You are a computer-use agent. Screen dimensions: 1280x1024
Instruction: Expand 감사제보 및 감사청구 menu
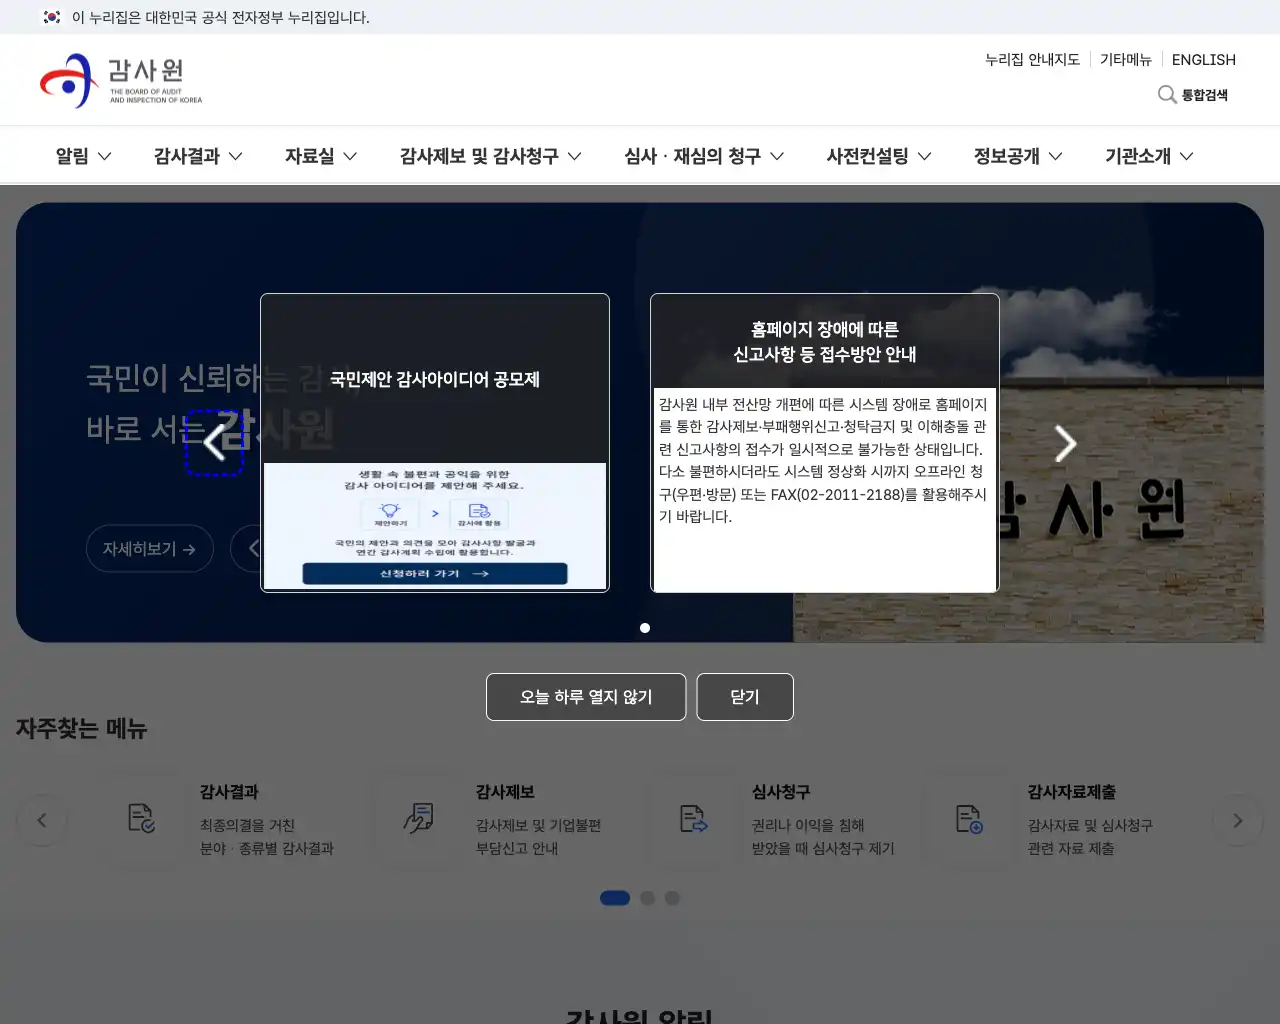point(490,156)
